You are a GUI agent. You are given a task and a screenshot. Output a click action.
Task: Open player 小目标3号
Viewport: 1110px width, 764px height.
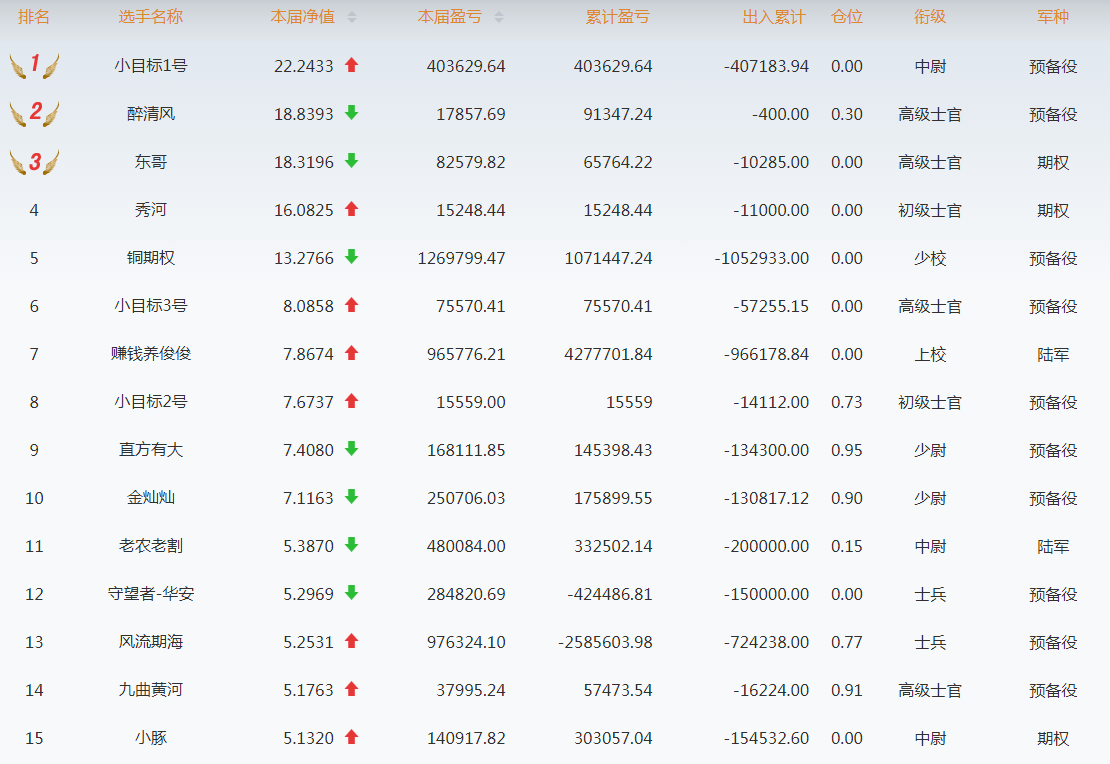click(151, 306)
